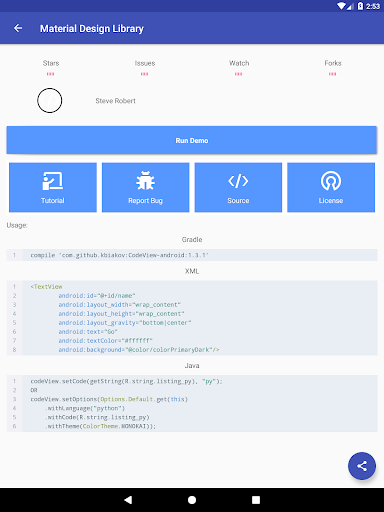Viewport: 384px width, 512px height.
Task: Tap the author avatar circle
Action: (x=50, y=100)
